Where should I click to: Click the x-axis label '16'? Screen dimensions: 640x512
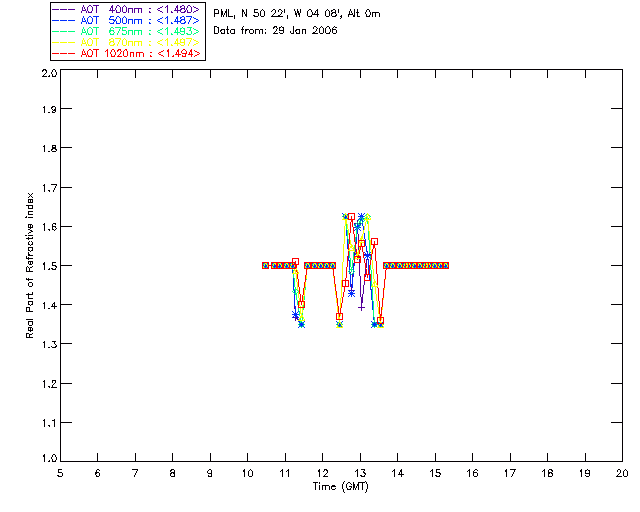[x=472, y=473]
